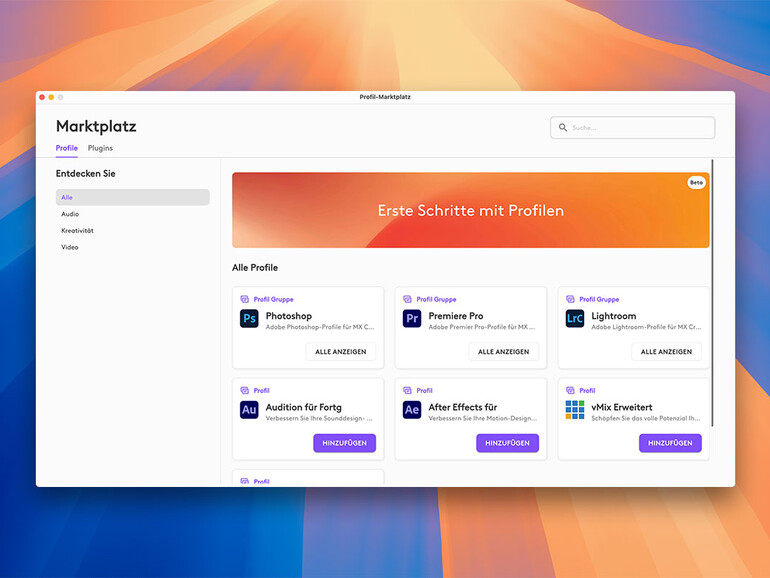Switch to the Profile tab
The width and height of the screenshot is (770, 578).
(66, 148)
